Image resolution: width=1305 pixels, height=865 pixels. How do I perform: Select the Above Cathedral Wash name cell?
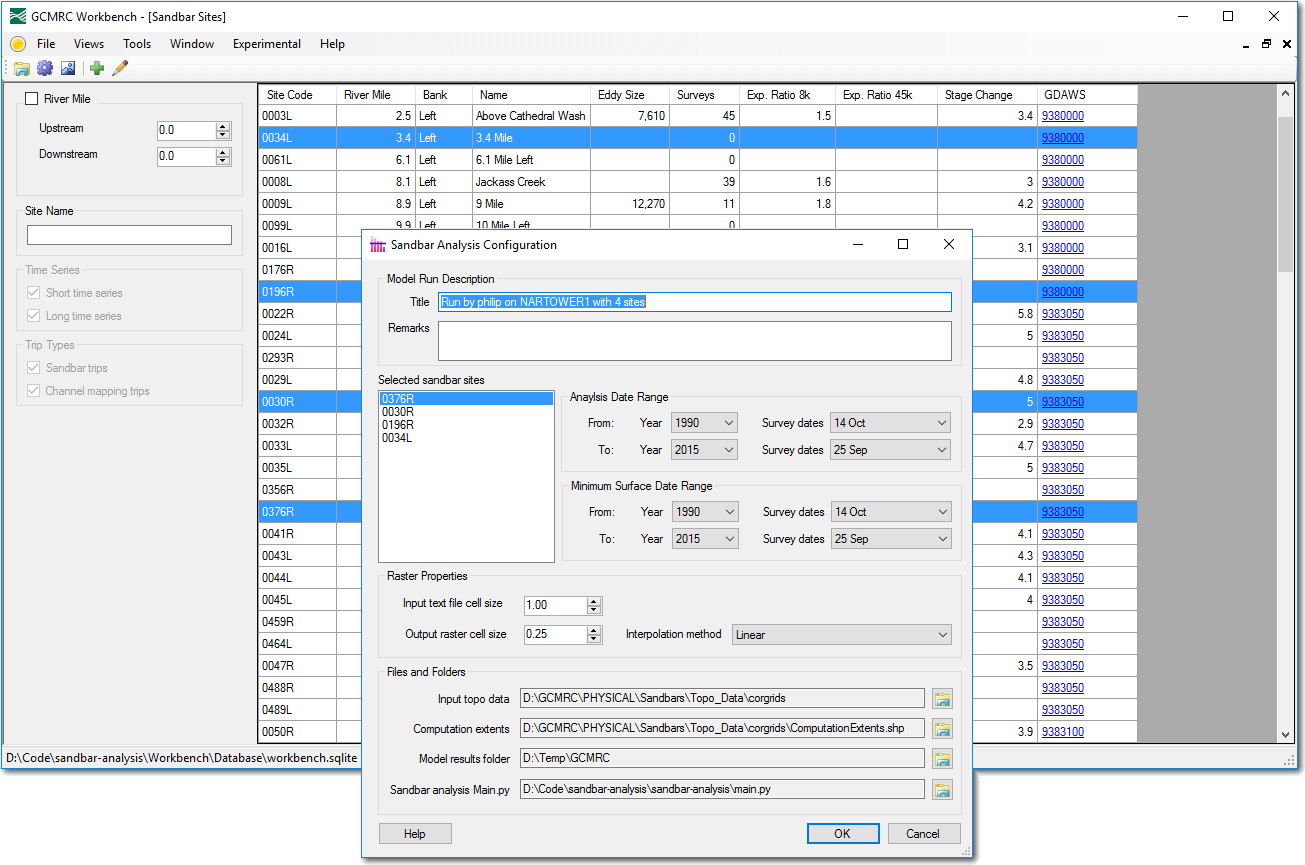coord(531,116)
